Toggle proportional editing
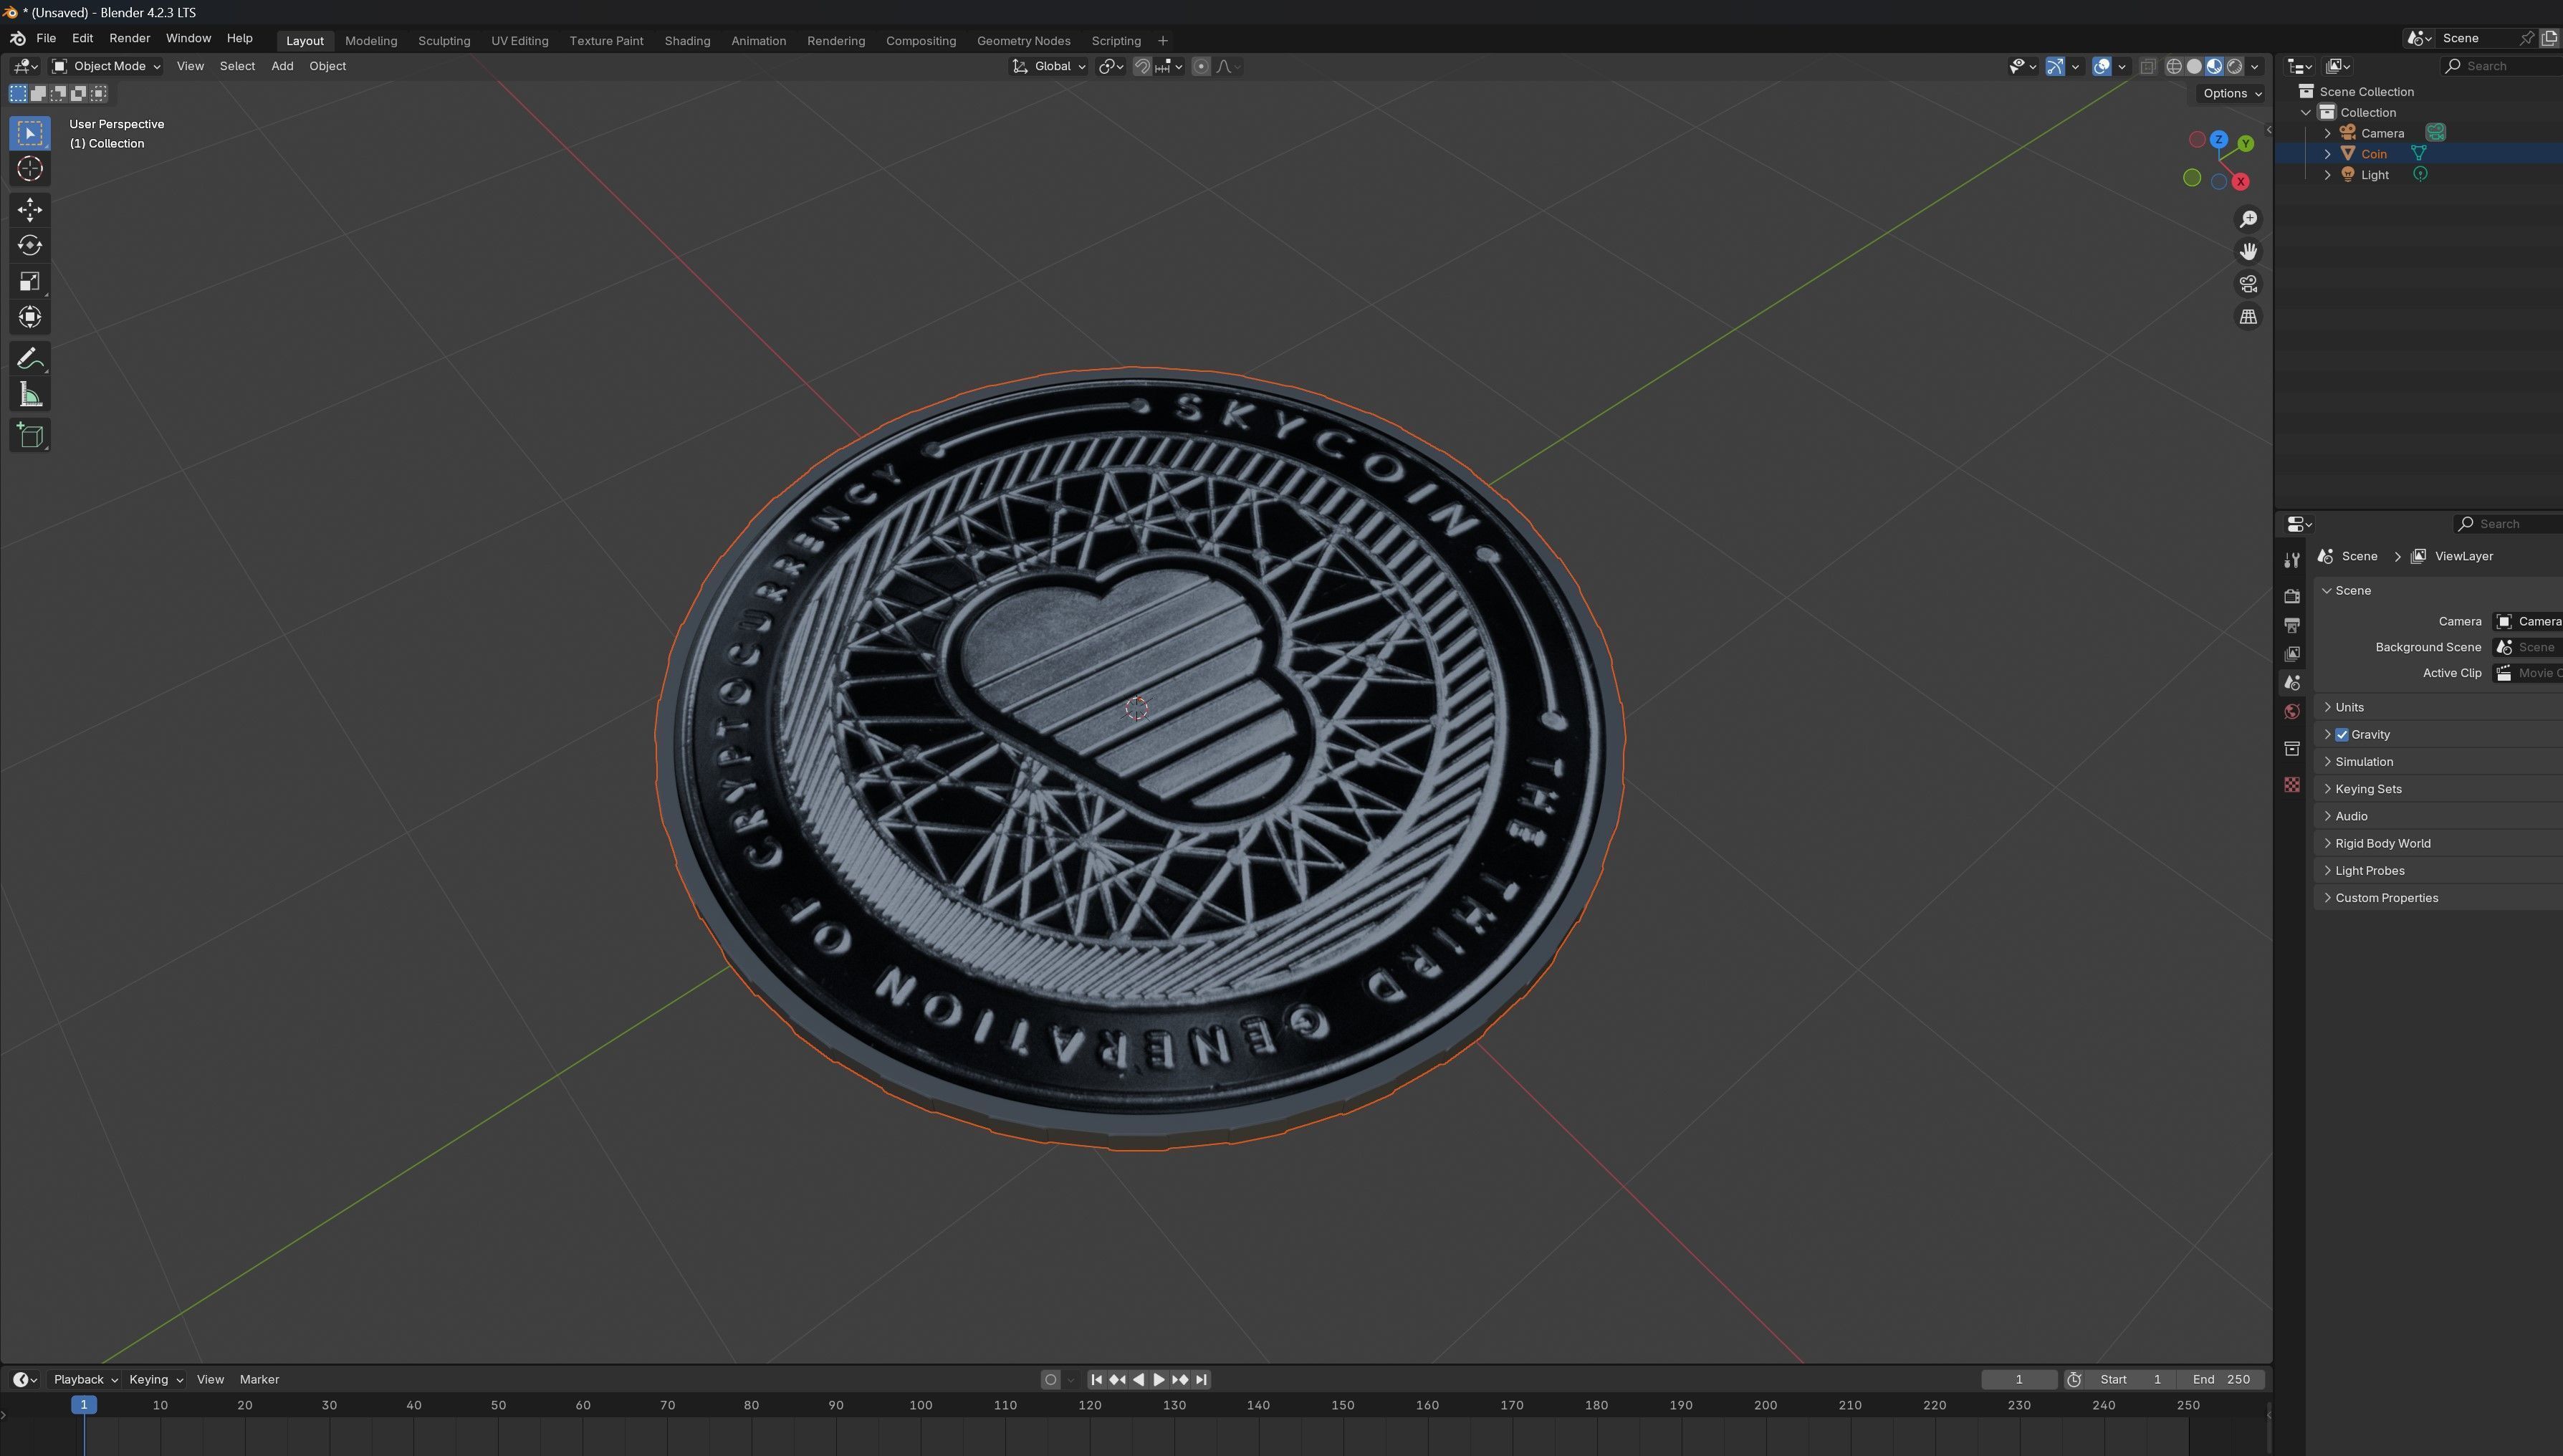The width and height of the screenshot is (2563, 1456). (1201, 66)
